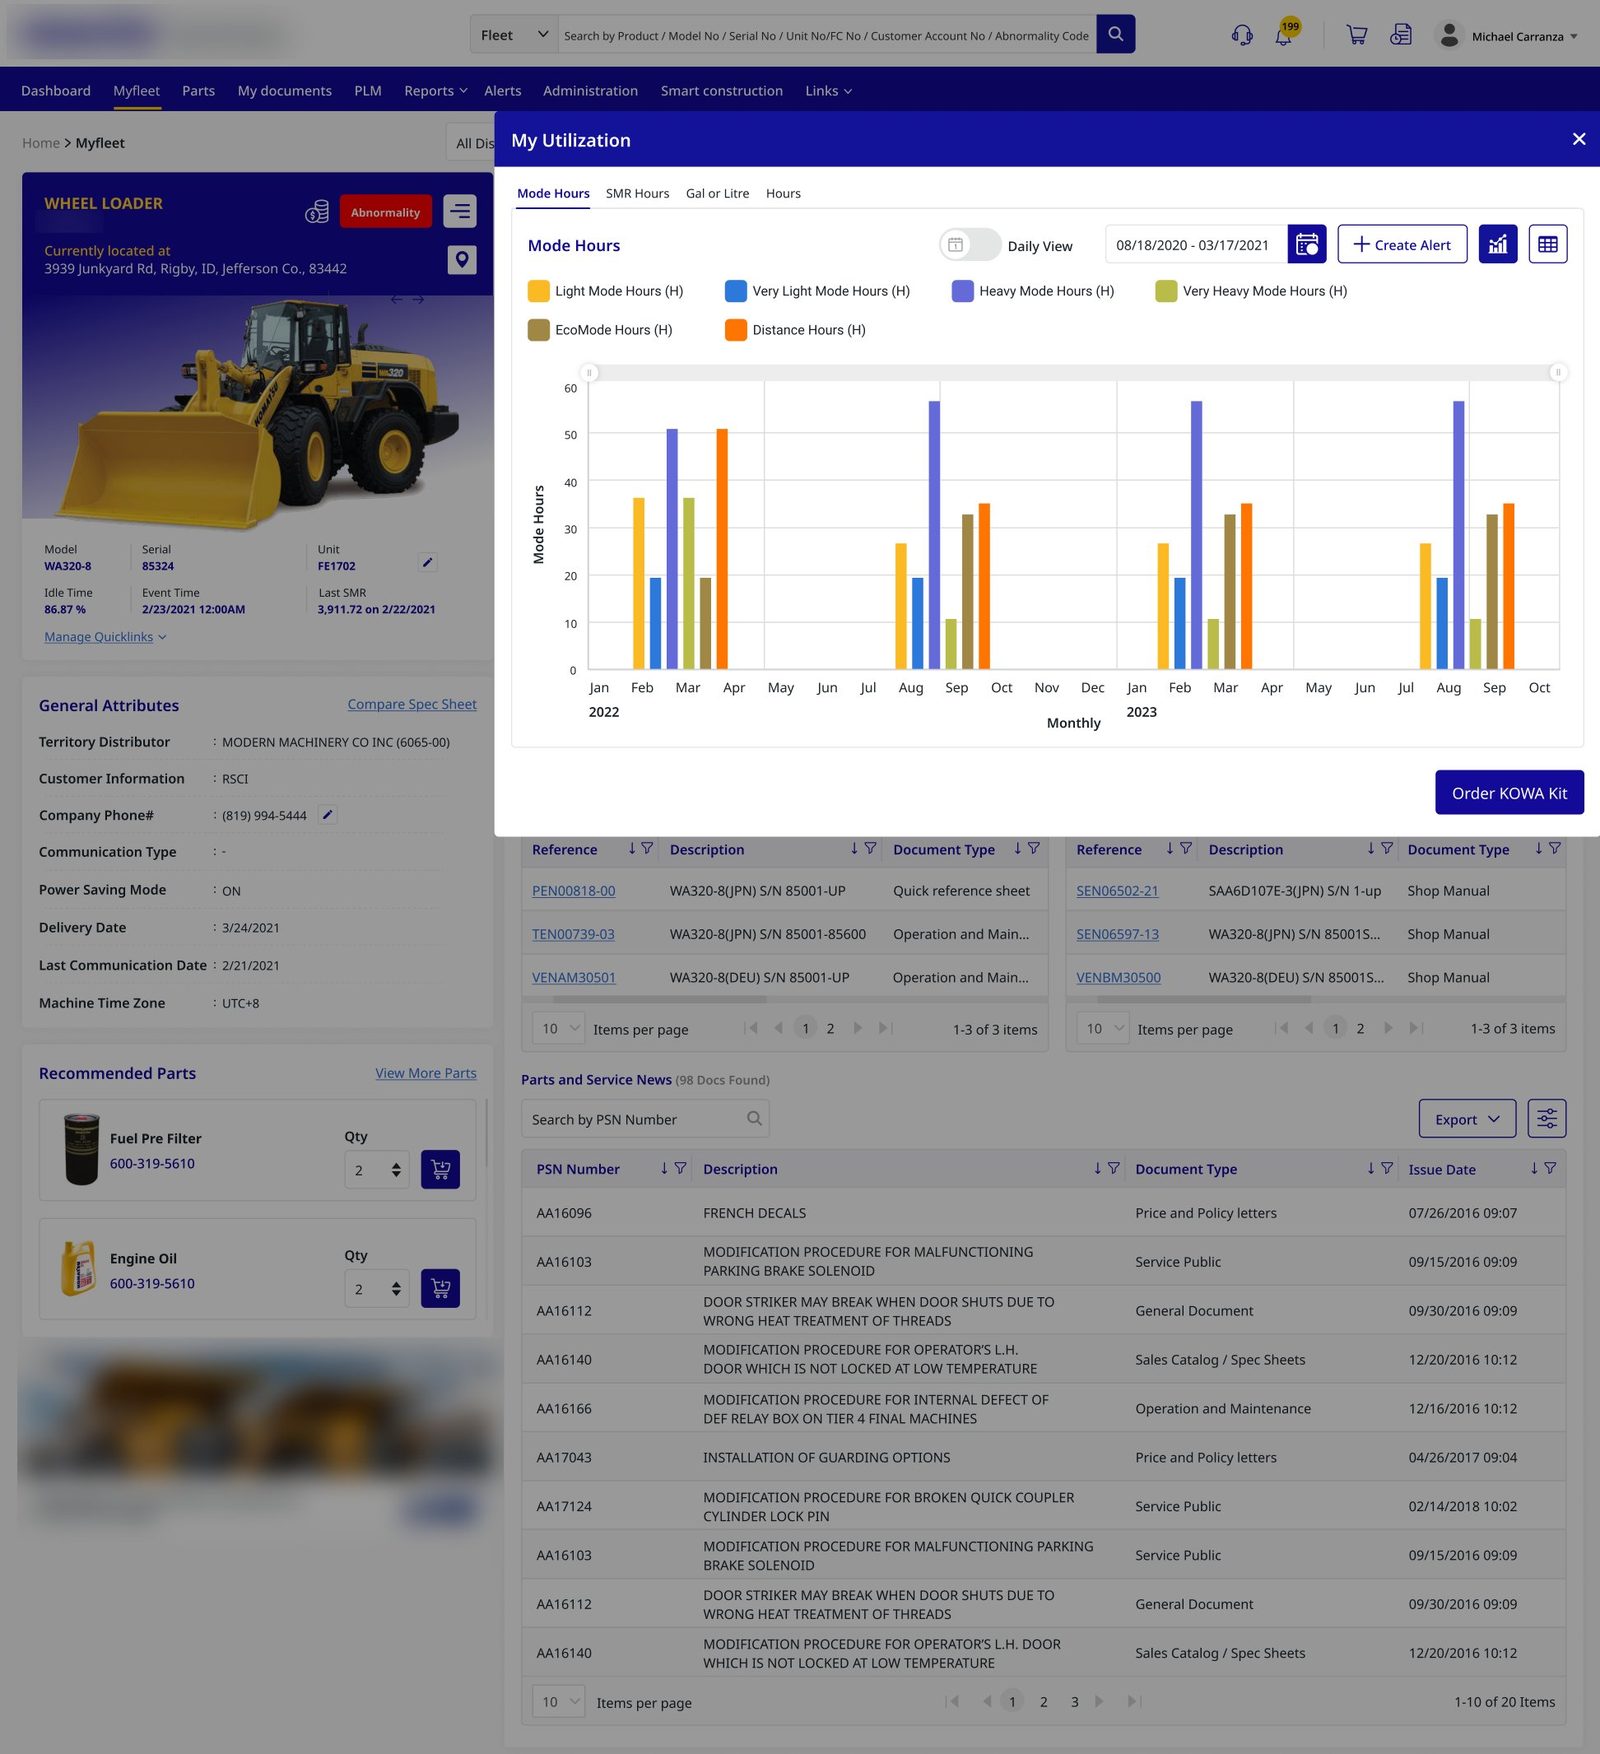This screenshot has height=1754, width=1600.
Task: Switch to chart view icon
Action: (x=1497, y=244)
